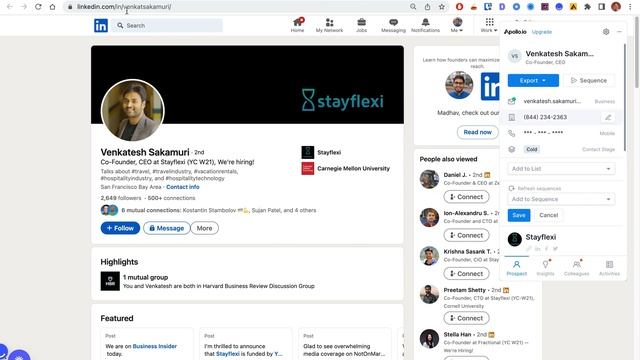Connect with Daniel J.
Image resolution: width=640 pixels, height=360 pixels.
[467, 197]
